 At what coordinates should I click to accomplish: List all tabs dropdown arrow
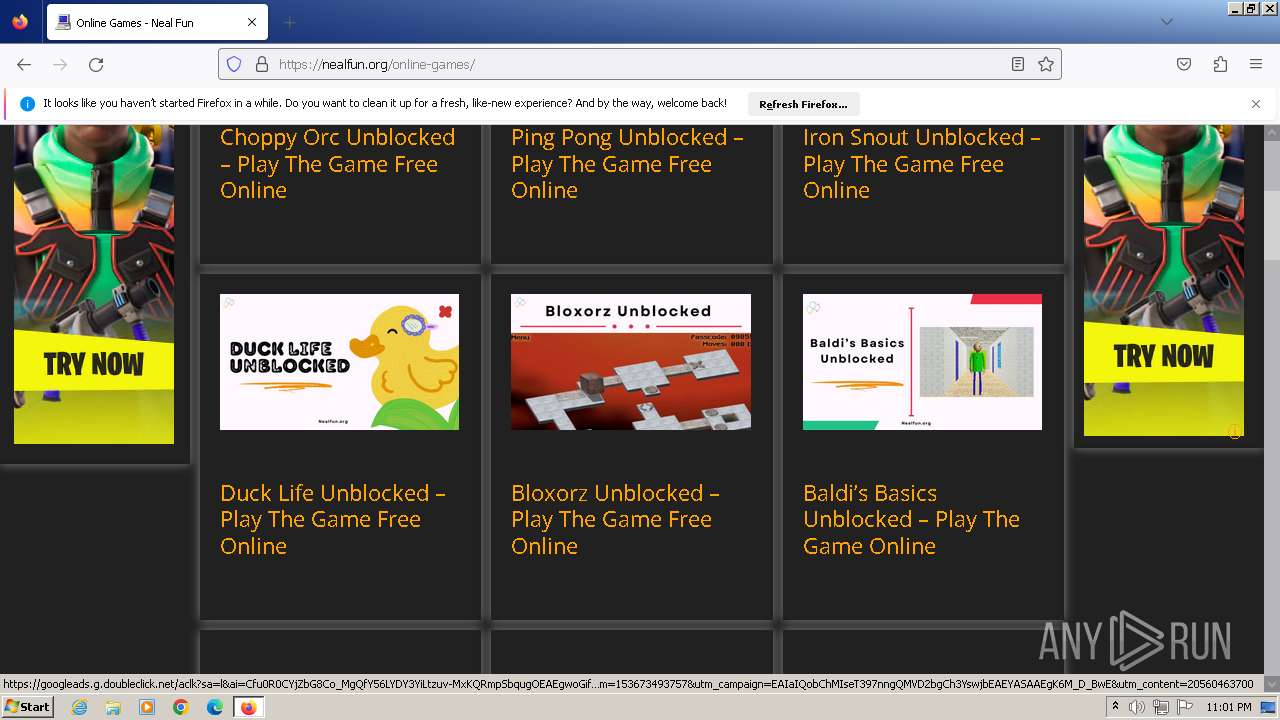(x=1166, y=22)
